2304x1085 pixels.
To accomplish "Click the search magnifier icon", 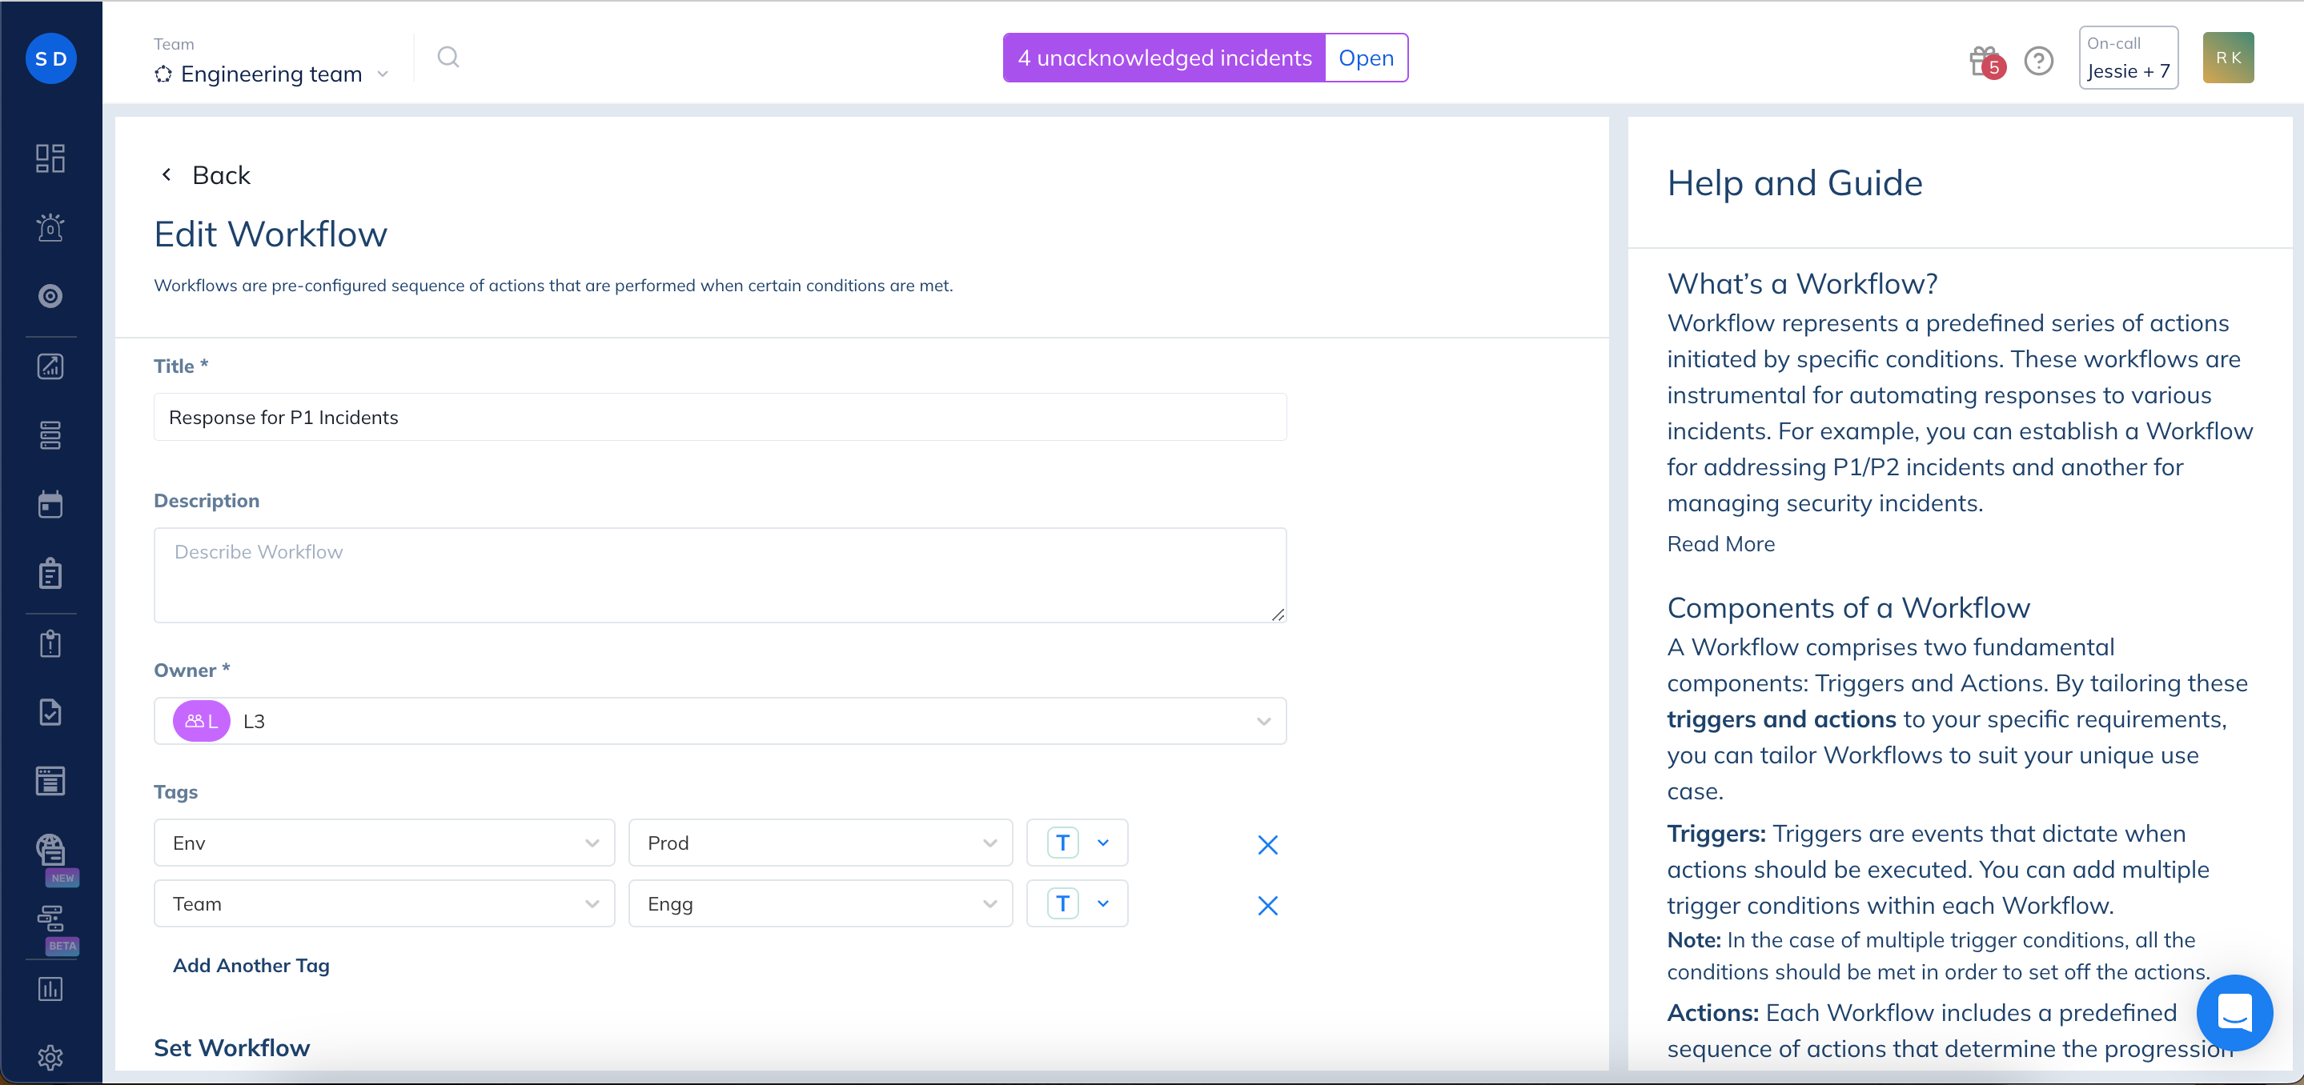I will pyautogui.click(x=448, y=58).
